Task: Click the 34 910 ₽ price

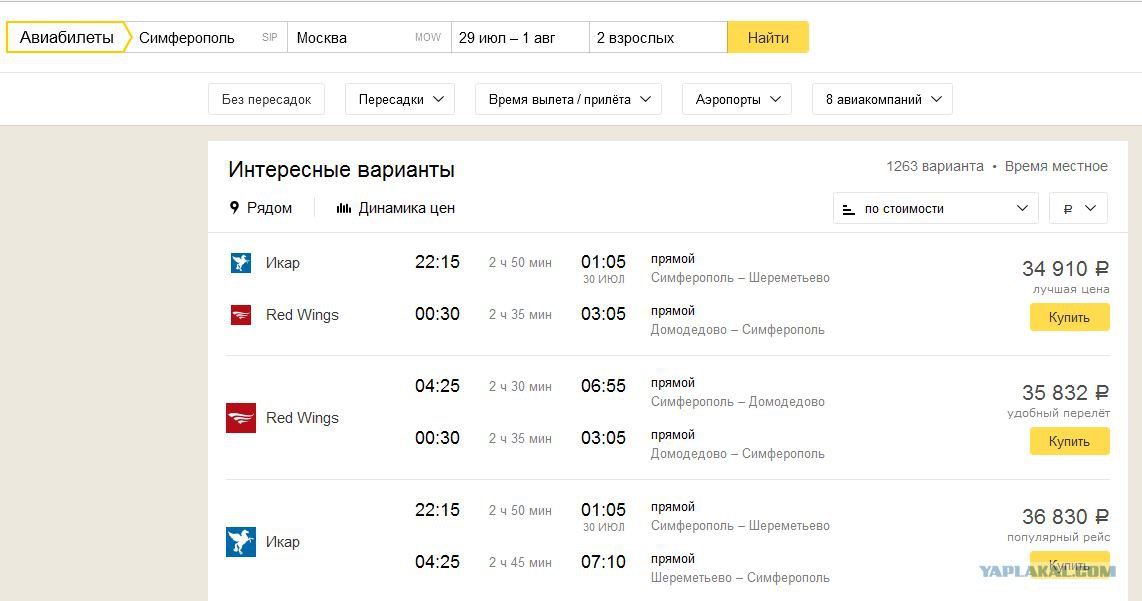Action: click(1066, 269)
